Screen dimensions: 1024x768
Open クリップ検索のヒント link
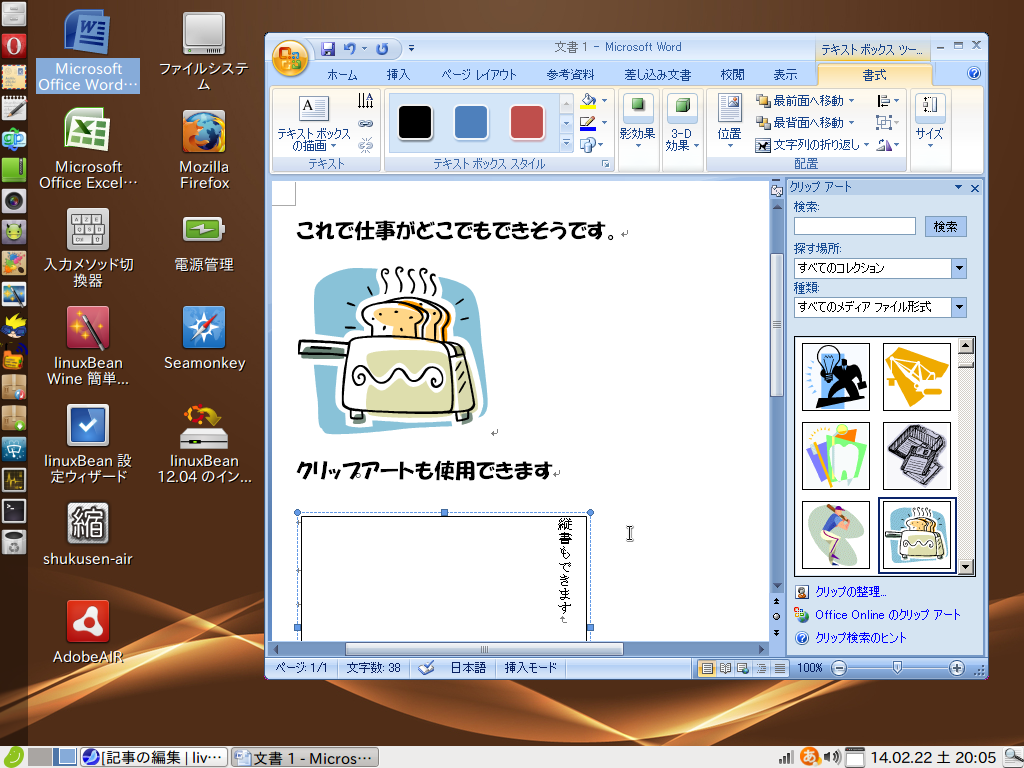pos(861,638)
